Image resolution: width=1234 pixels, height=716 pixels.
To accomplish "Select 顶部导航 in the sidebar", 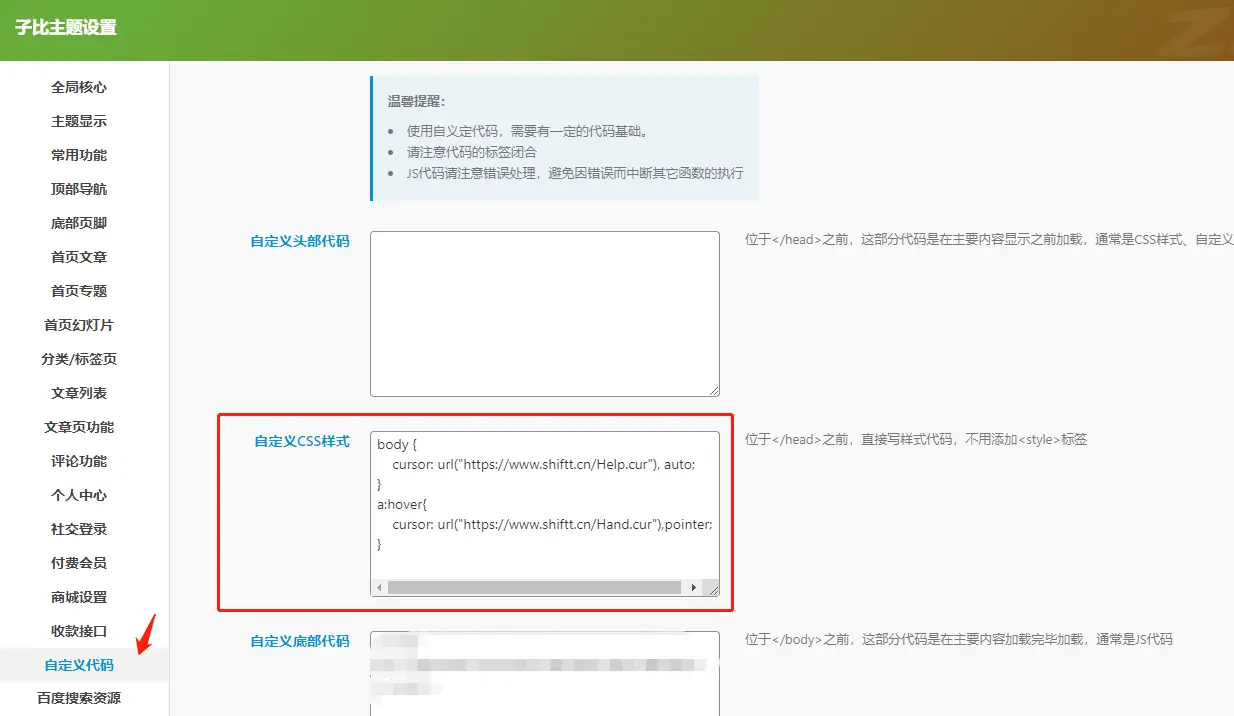I will click(x=80, y=189).
